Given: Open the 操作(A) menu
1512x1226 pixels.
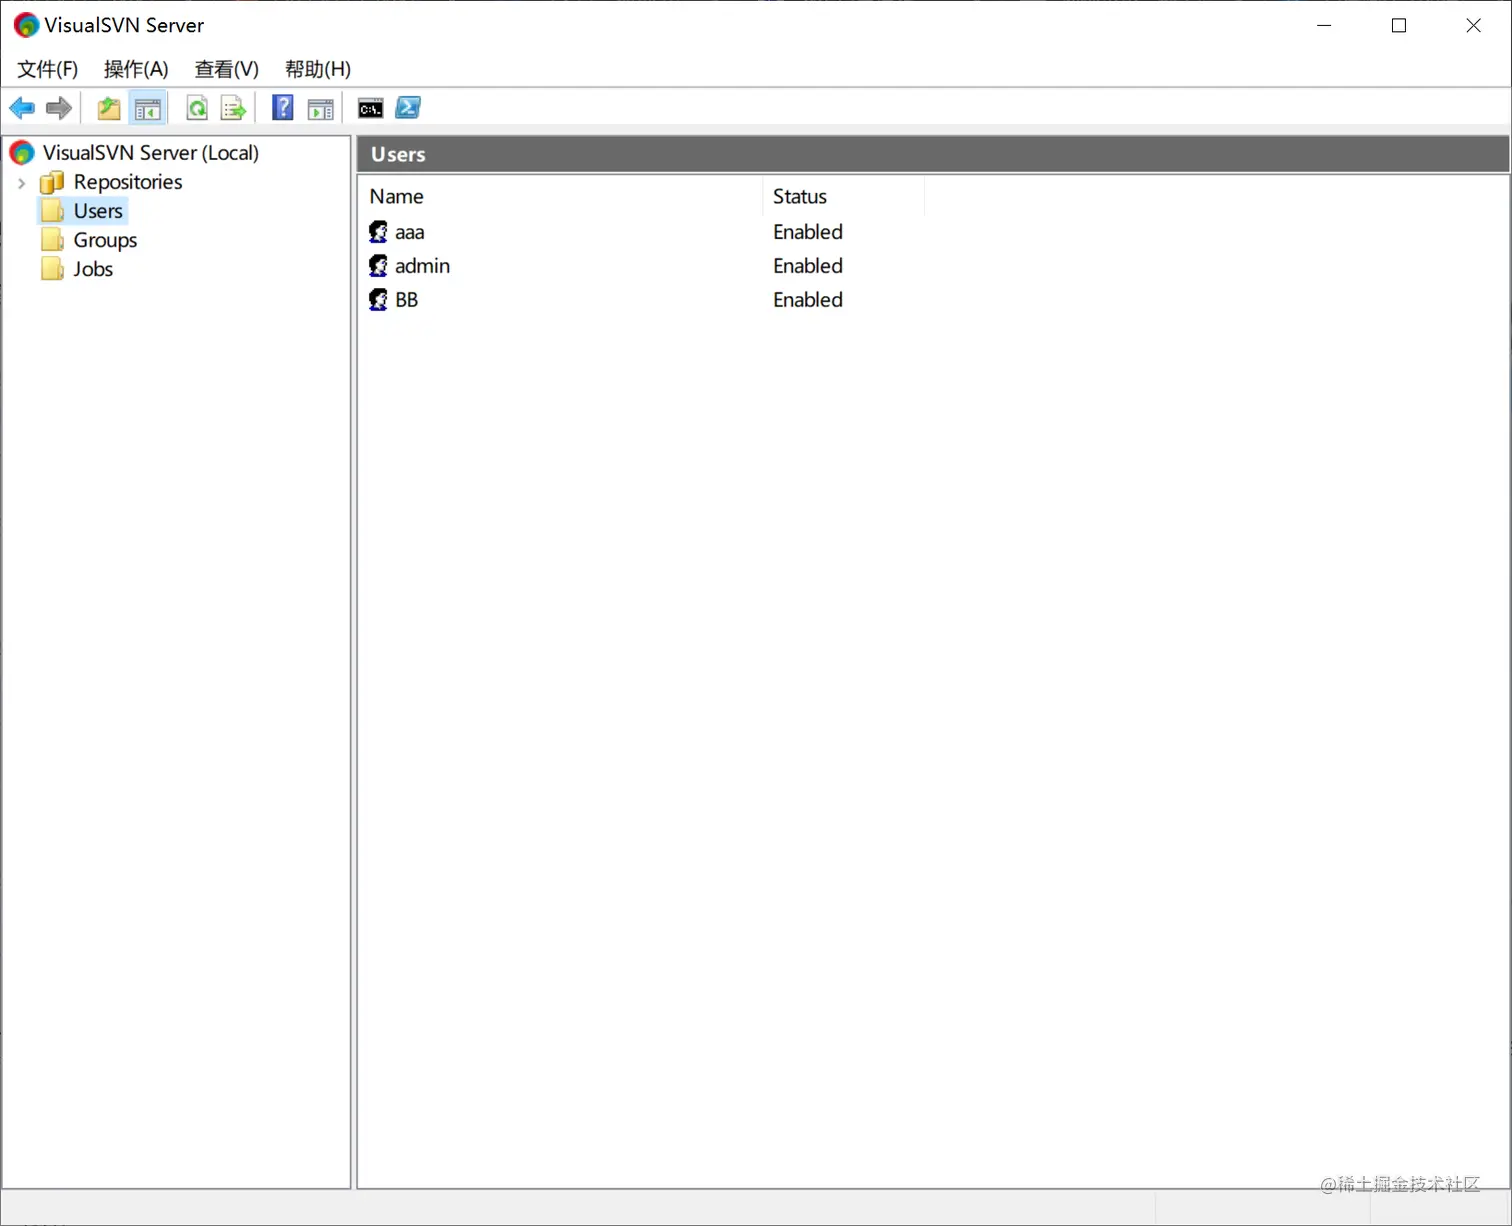Looking at the screenshot, I should pyautogui.click(x=136, y=69).
